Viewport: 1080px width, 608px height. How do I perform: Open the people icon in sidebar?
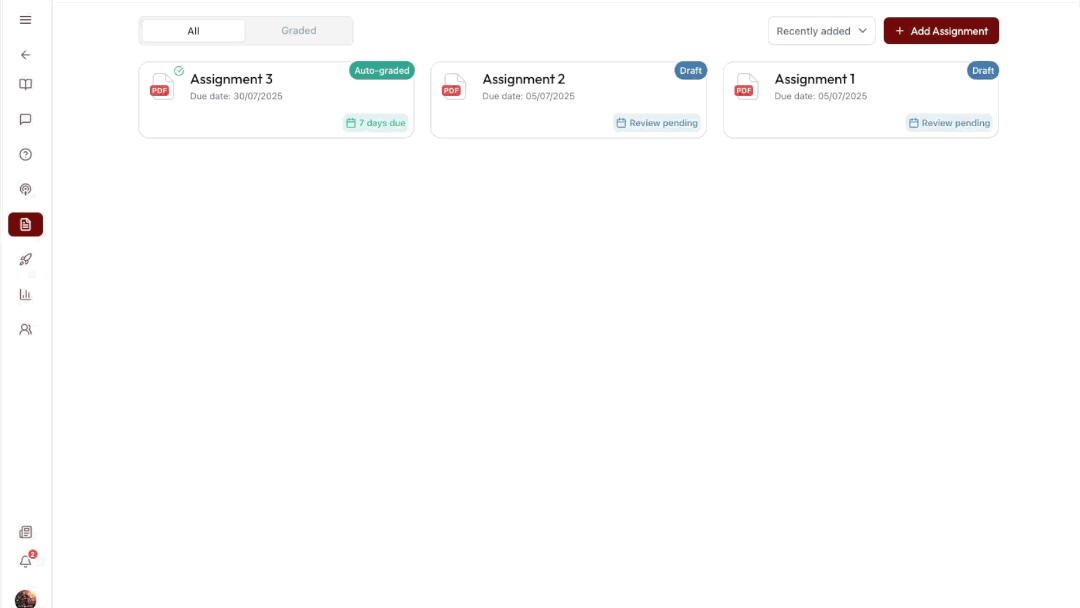[26, 329]
